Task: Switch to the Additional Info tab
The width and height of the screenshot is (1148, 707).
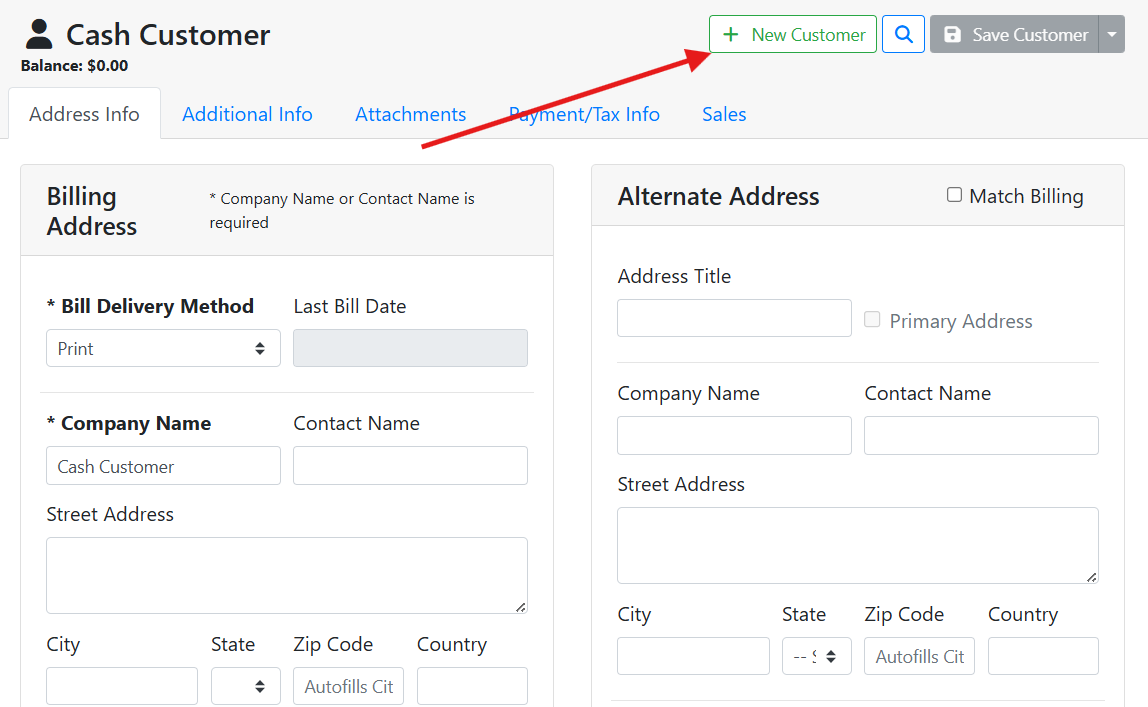Action: 247,115
